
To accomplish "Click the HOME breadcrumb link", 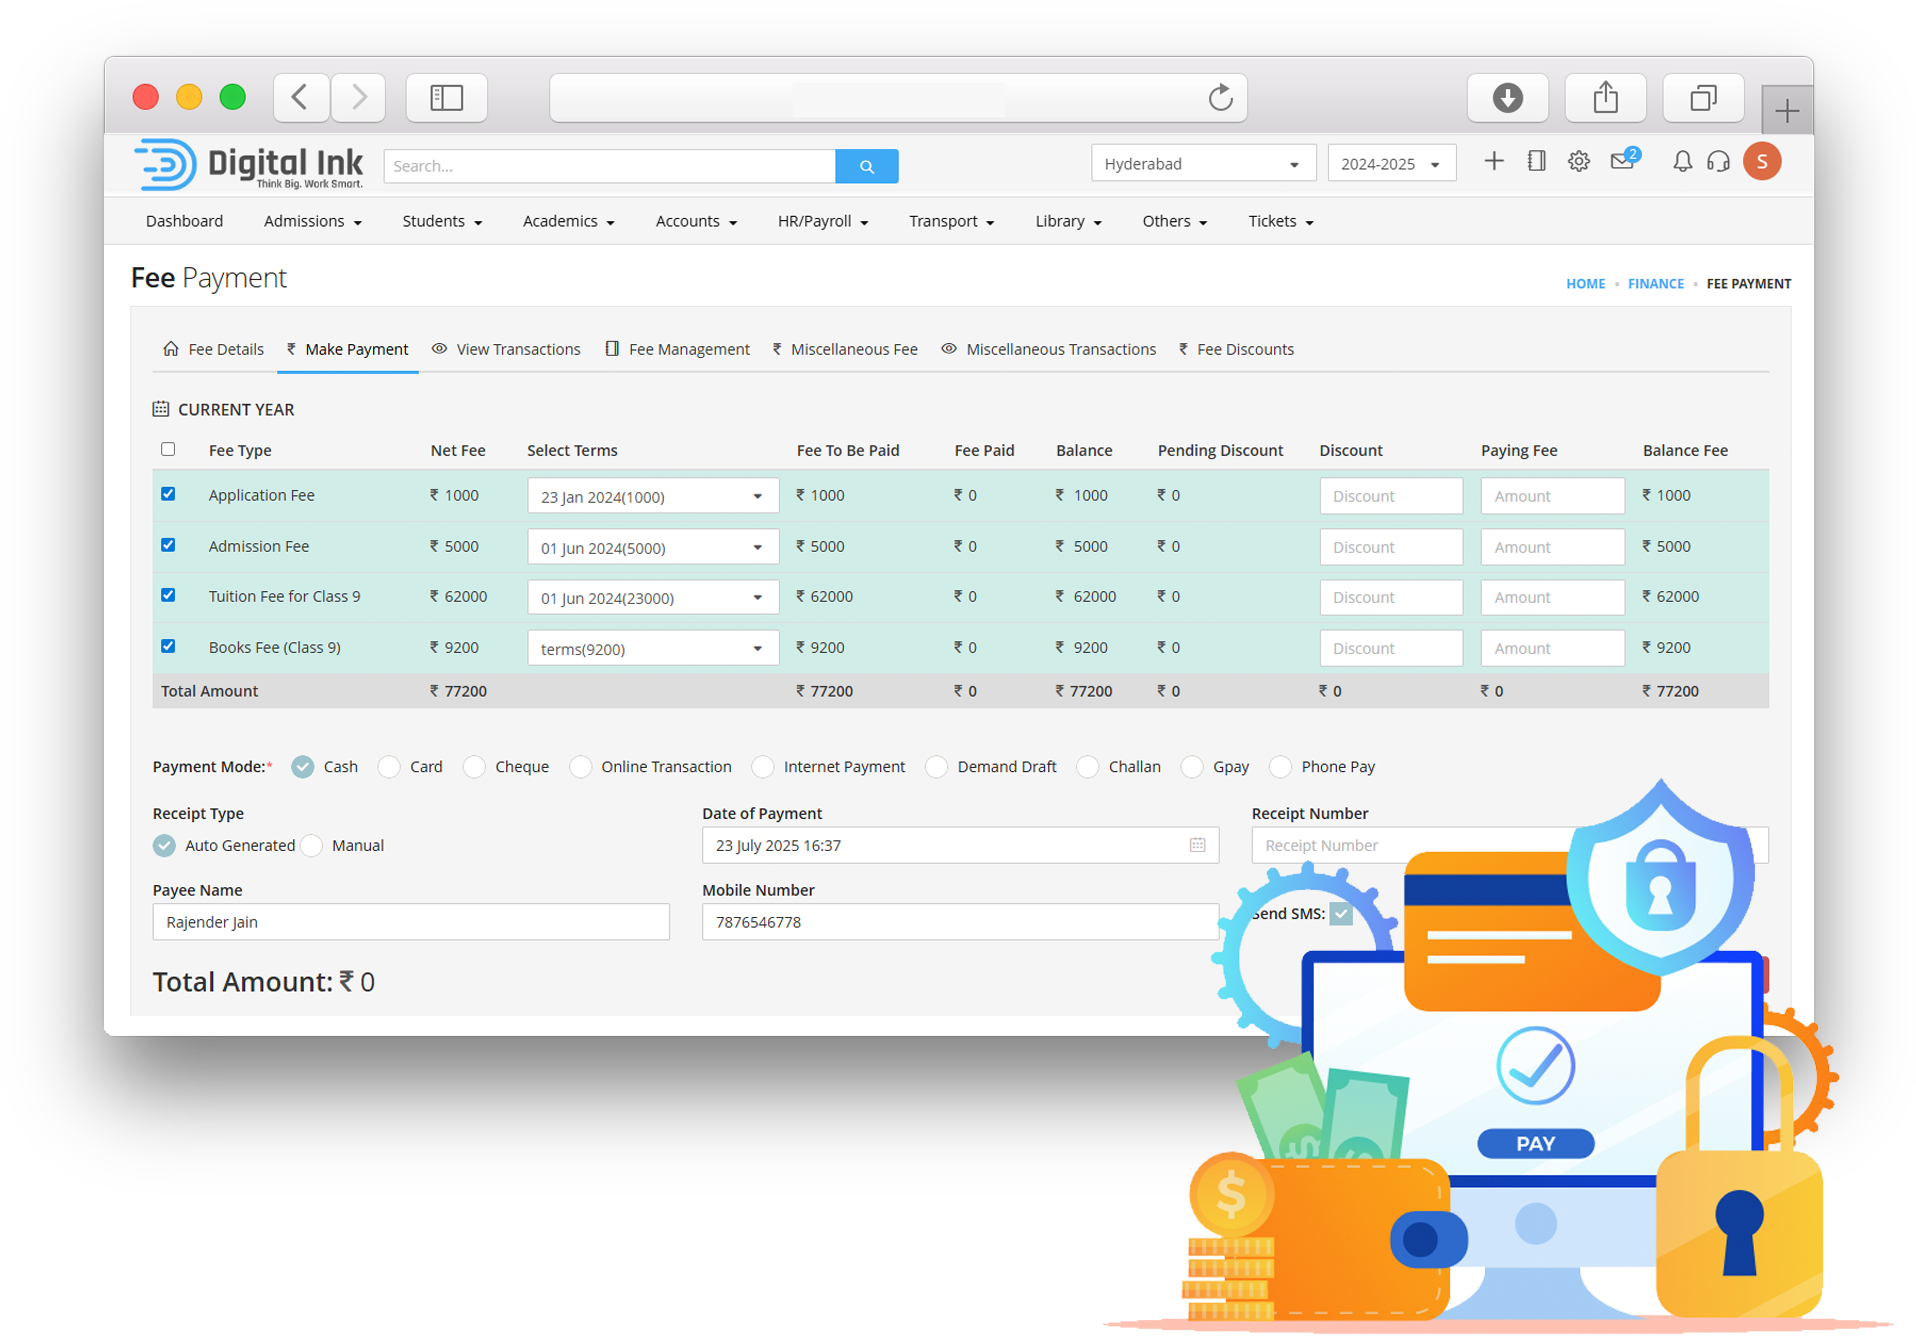I will click(1585, 284).
